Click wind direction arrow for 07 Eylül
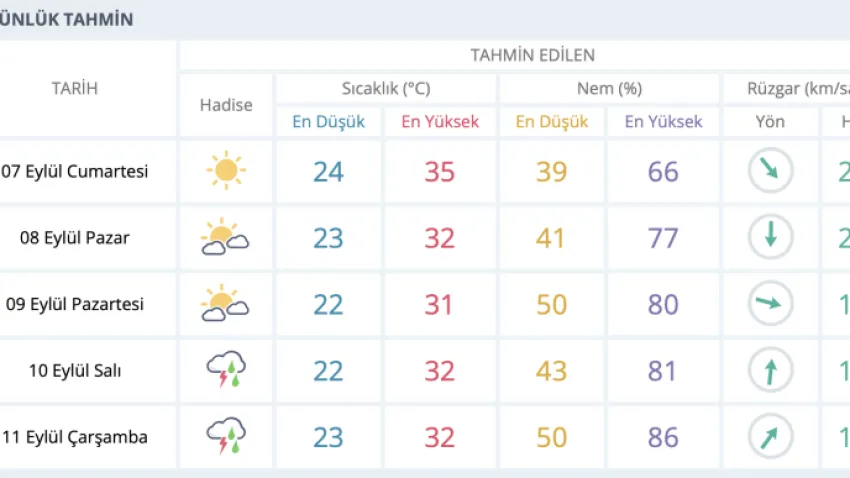 (770, 170)
